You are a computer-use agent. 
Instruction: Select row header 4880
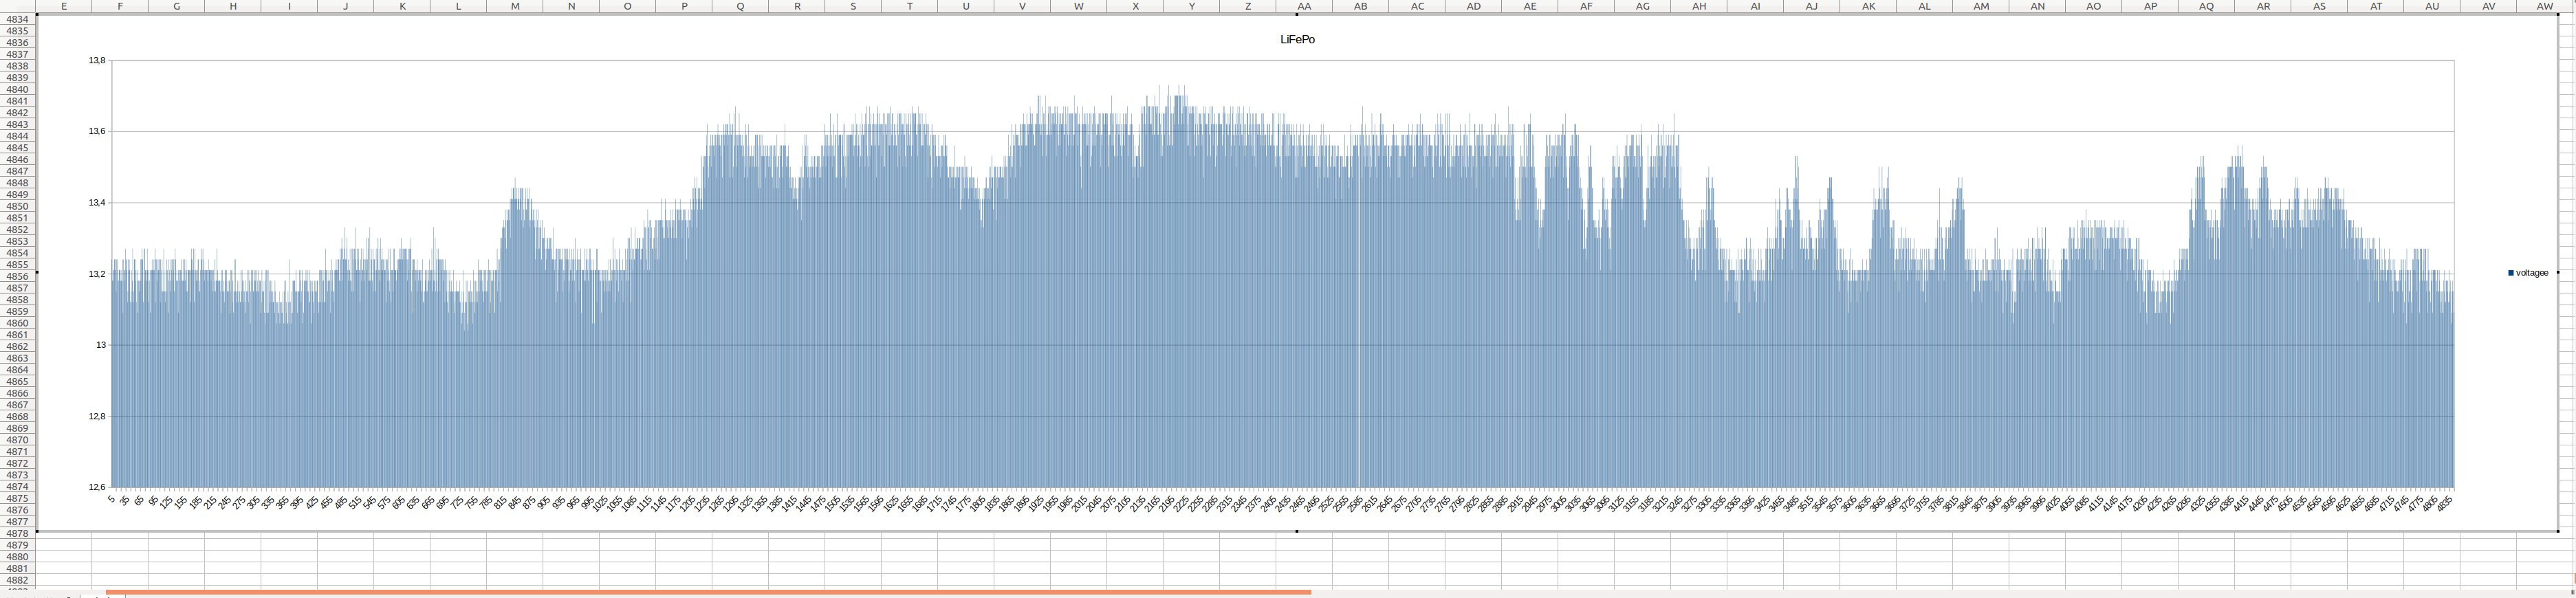(17, 557)
